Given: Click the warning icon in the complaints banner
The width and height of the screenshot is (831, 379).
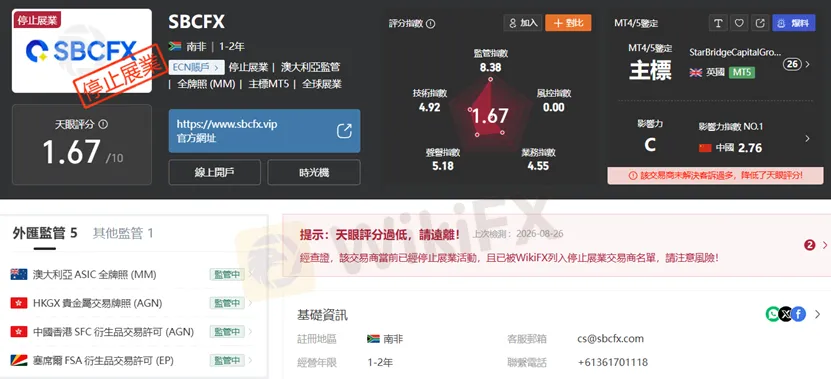Looking at the screenshot, I should click(633, 175).
